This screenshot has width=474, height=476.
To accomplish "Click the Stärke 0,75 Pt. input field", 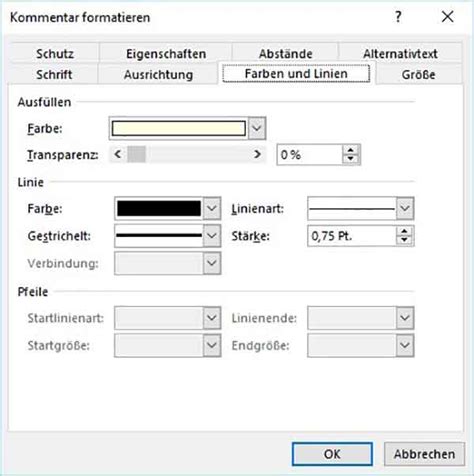I will [352, 236].
